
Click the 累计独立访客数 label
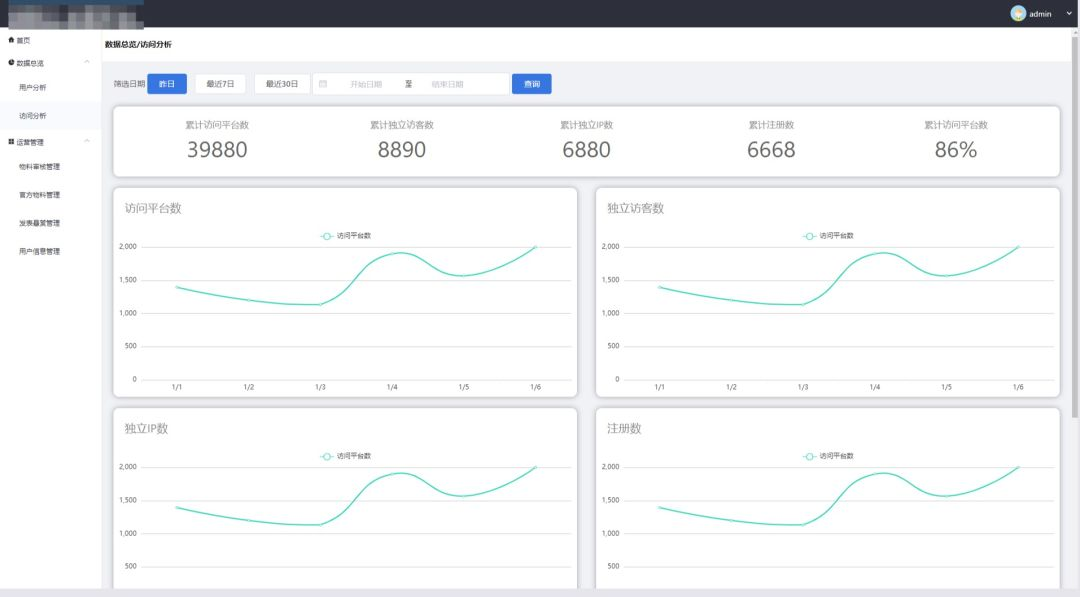402,125
